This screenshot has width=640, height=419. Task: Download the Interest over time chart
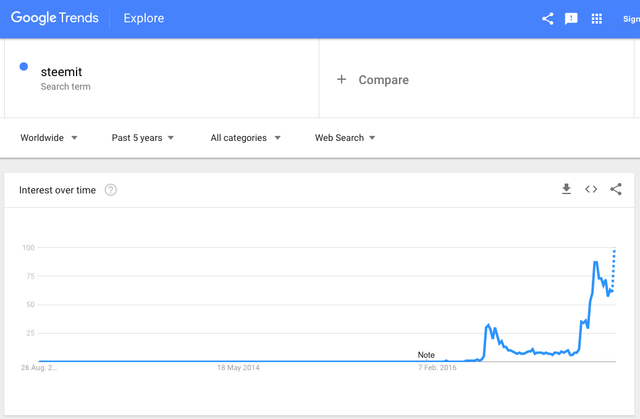[x=566, y=189]
